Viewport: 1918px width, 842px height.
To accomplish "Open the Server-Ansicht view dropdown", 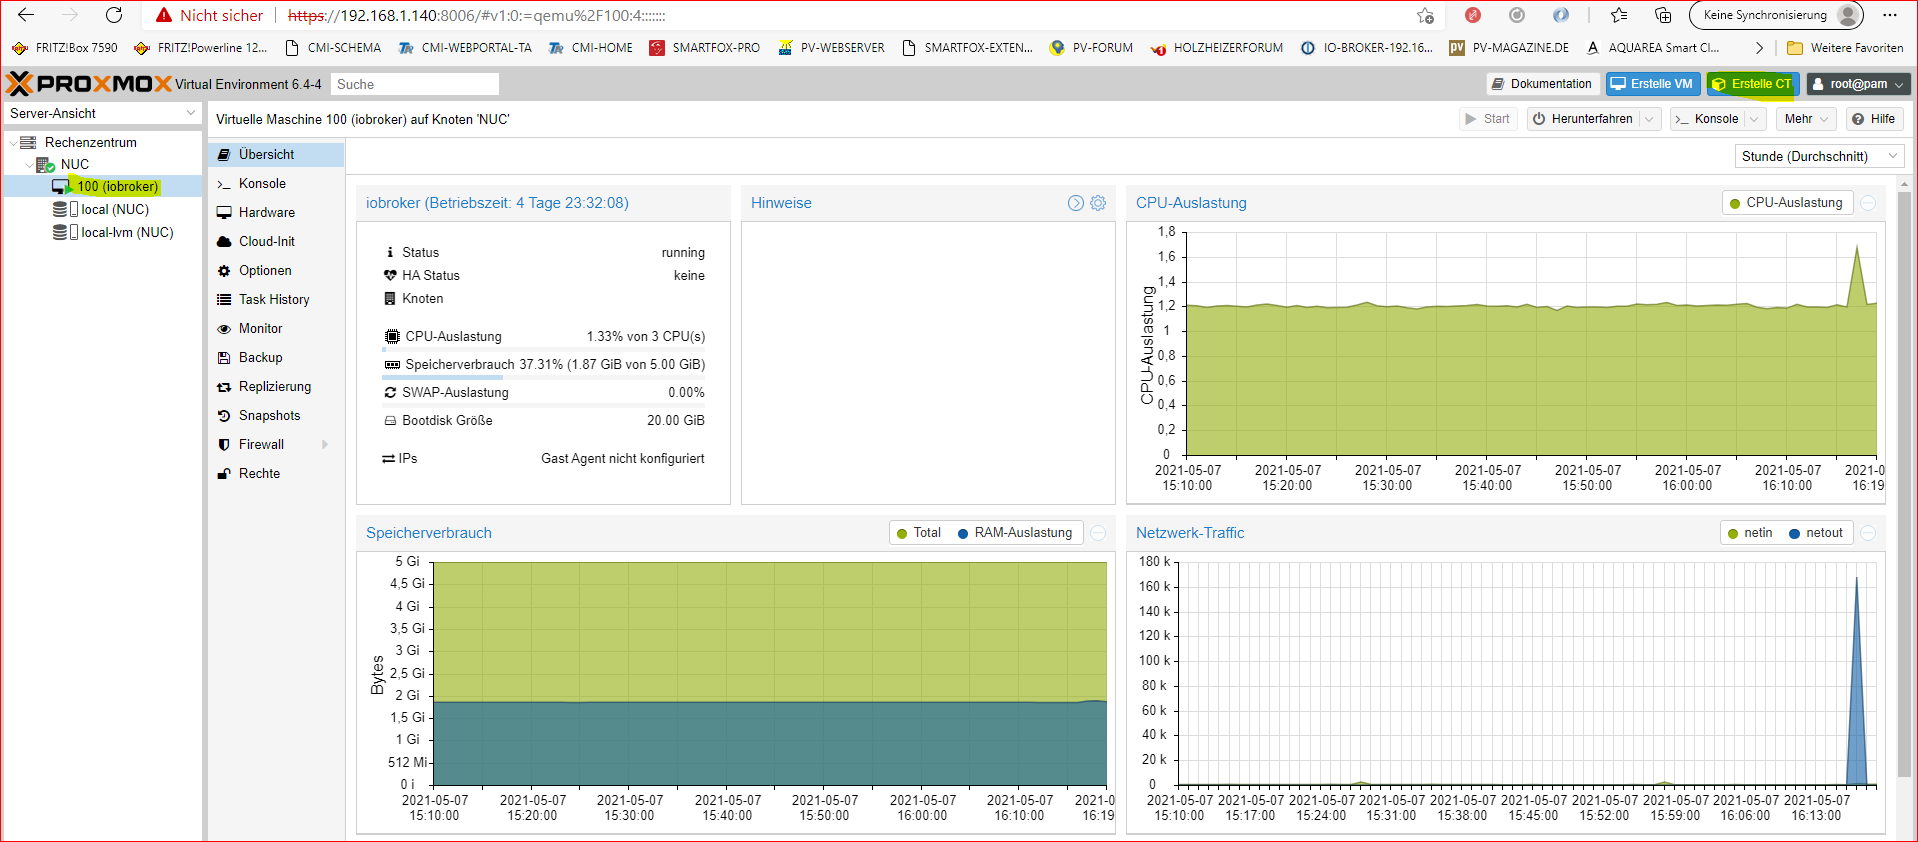I will tap(103, 113).
